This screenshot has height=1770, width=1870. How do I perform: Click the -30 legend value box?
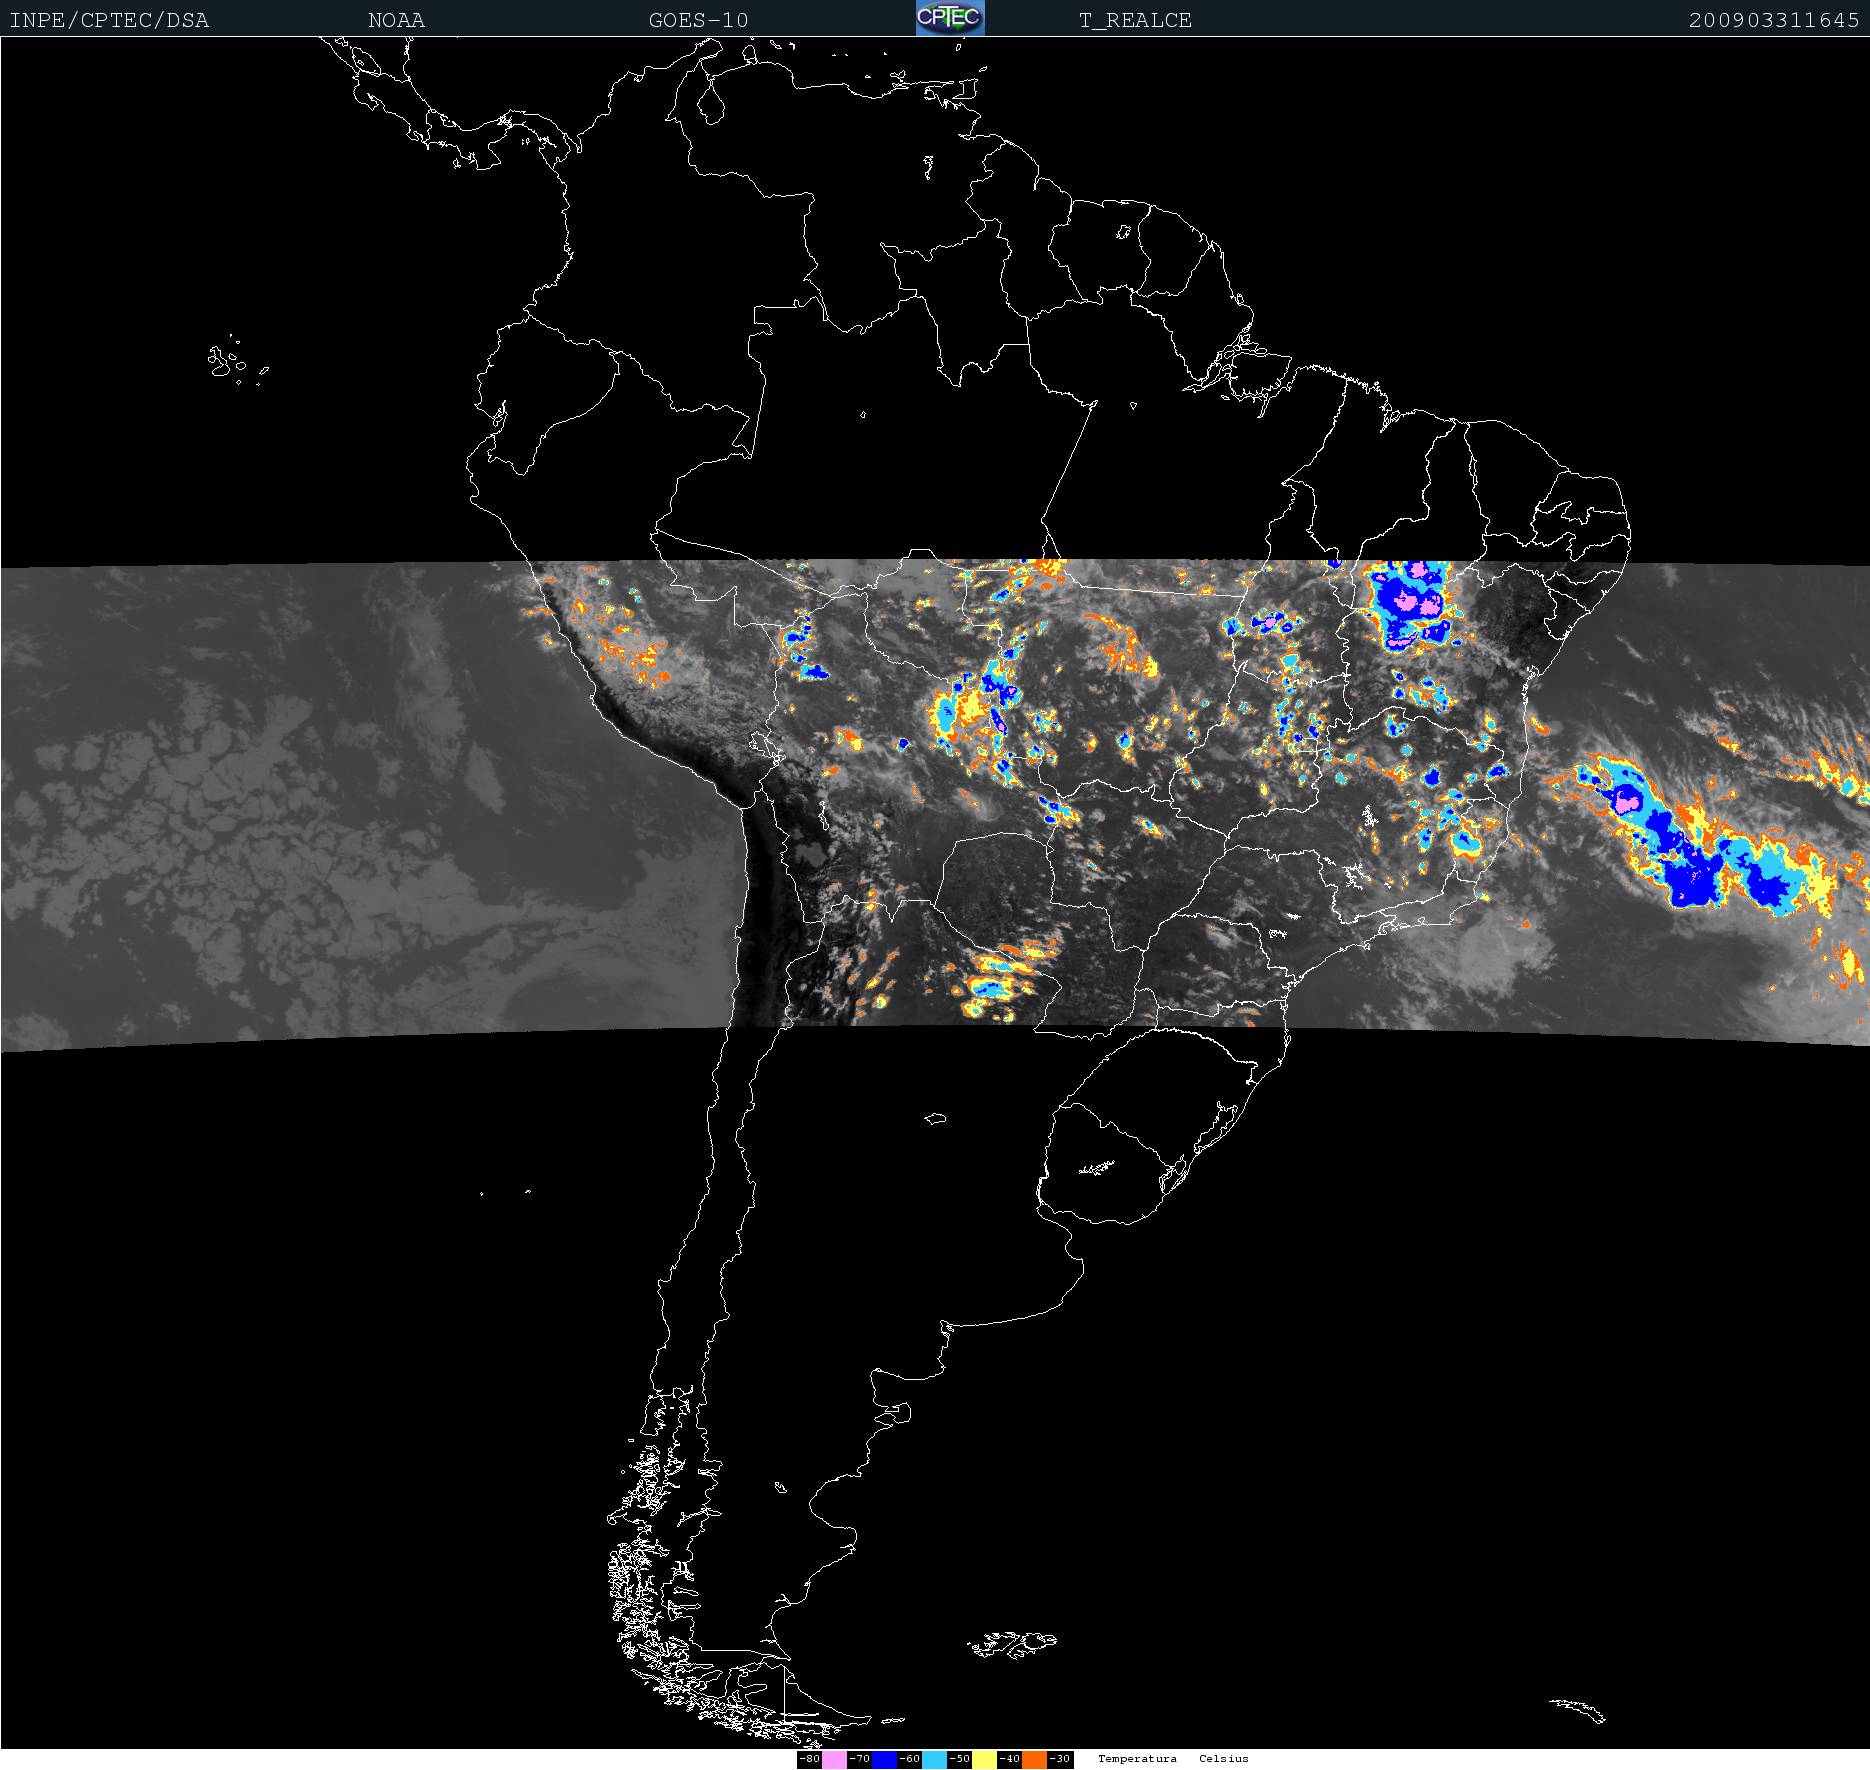pyautogui.click(x=1060, y=1759)
